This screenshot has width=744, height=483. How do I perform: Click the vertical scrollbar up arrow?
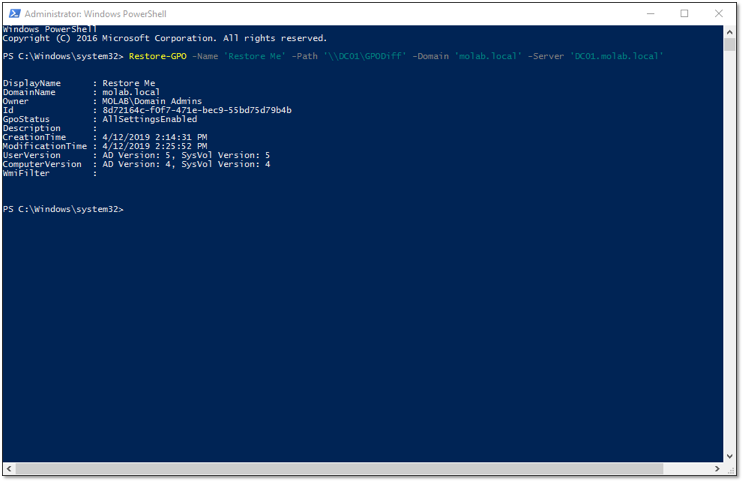pos(729,31)
